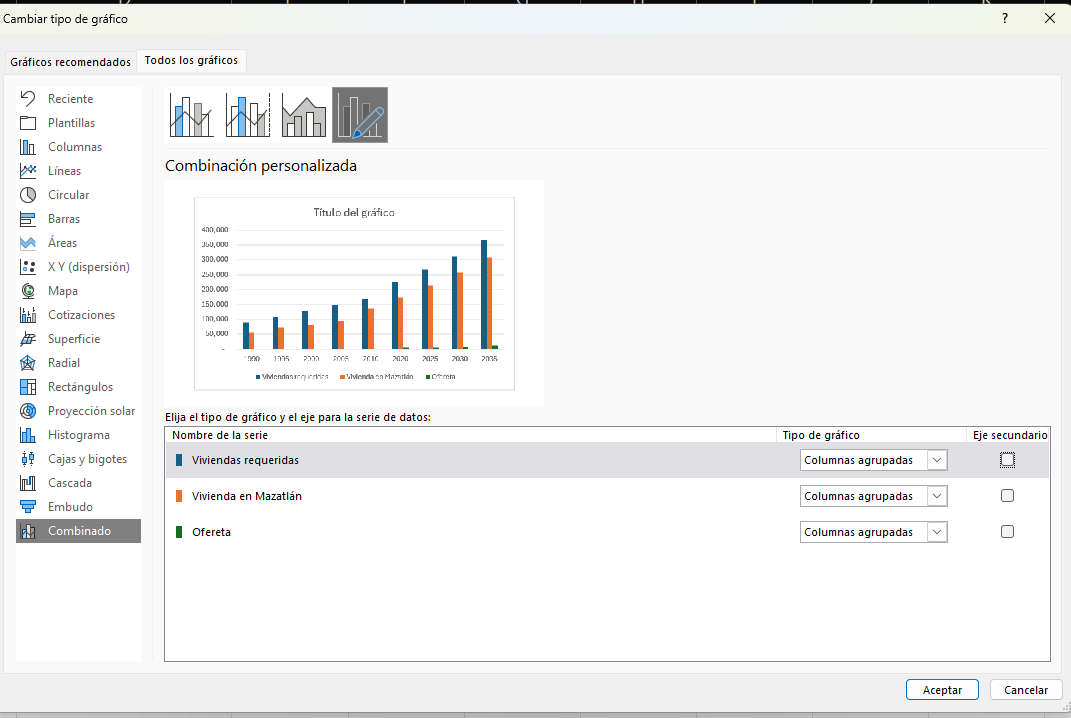Open the Circular chart category
The width and height of the screenshot is (1071, 718).
click(x=68, y=195)
